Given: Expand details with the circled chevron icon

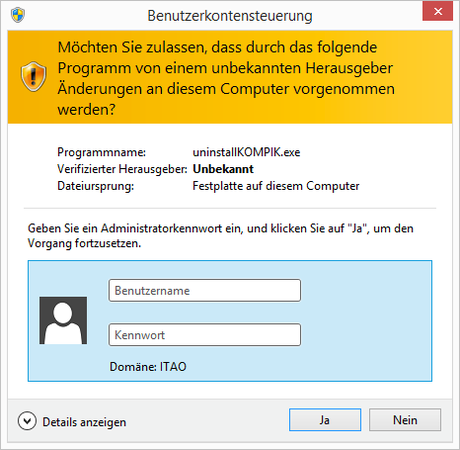Looking at the screenshot, I should tap(27, 421).
